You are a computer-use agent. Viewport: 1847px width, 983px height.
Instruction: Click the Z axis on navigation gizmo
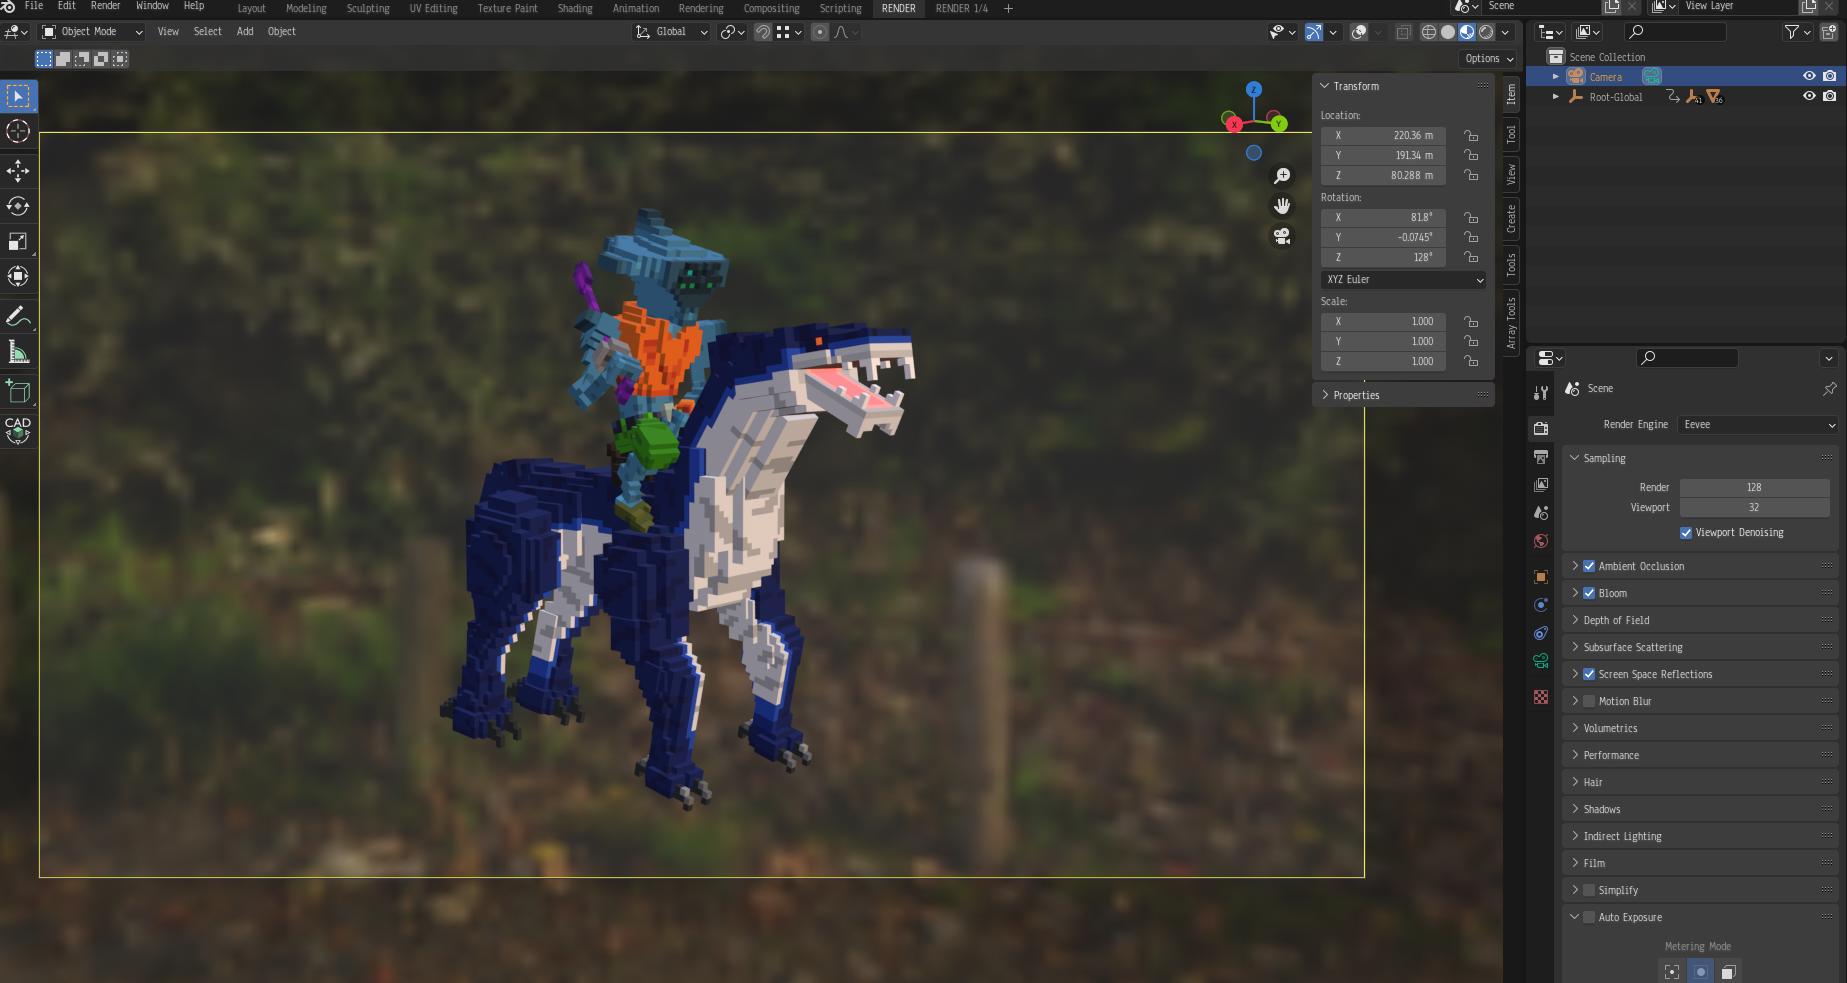tap(1254, 90)
